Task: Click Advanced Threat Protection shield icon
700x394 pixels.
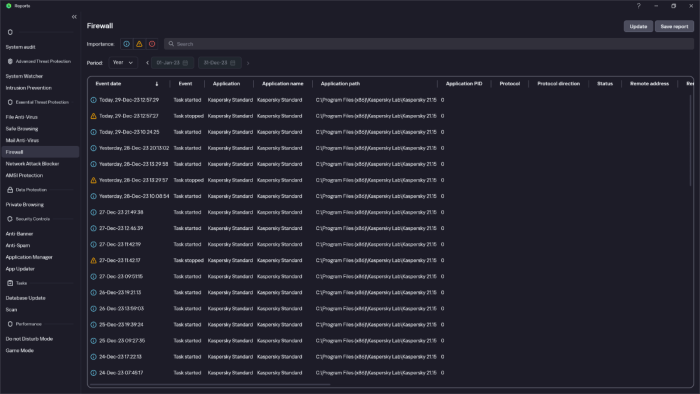Action: tap(10, 61)
